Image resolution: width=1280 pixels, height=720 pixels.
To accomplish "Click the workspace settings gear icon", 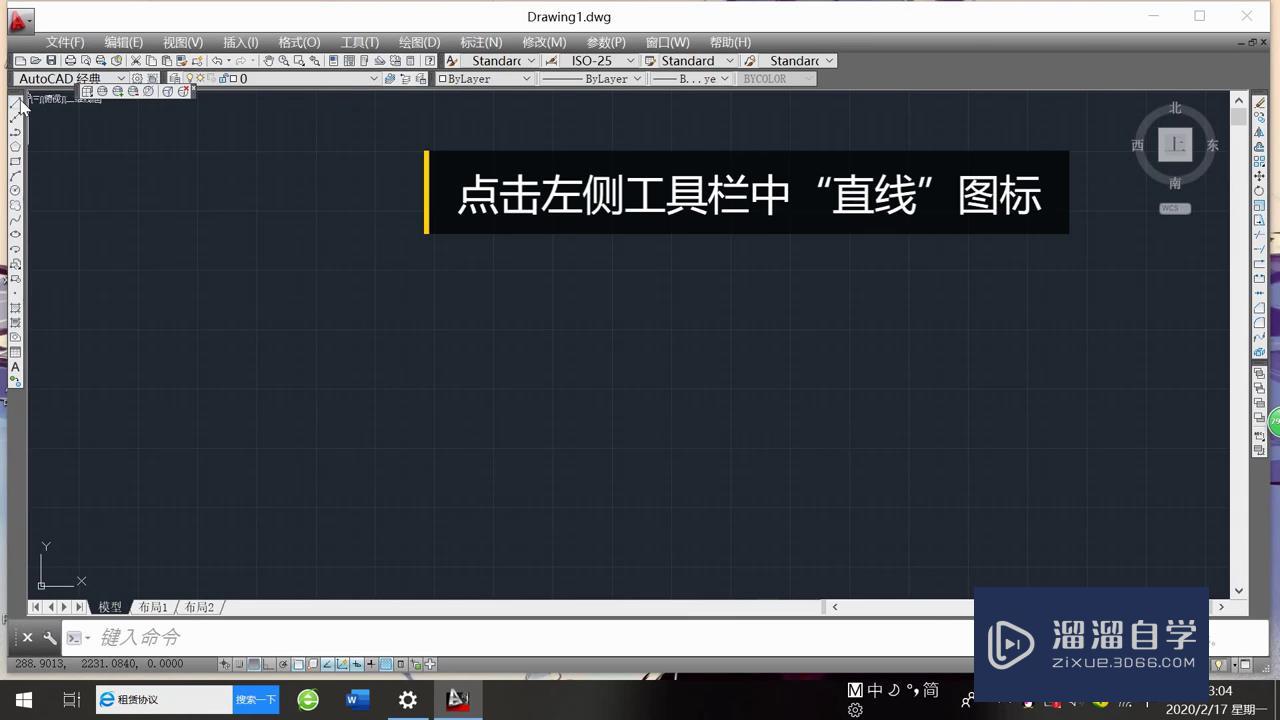I will 137,78.
